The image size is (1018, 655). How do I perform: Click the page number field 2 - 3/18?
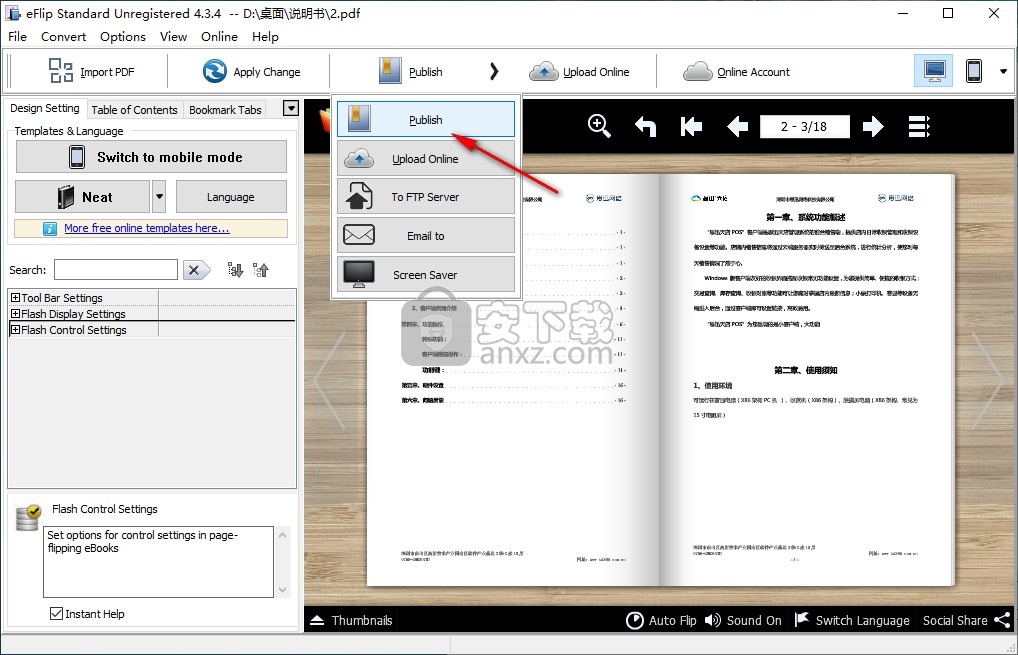[804, 126]
